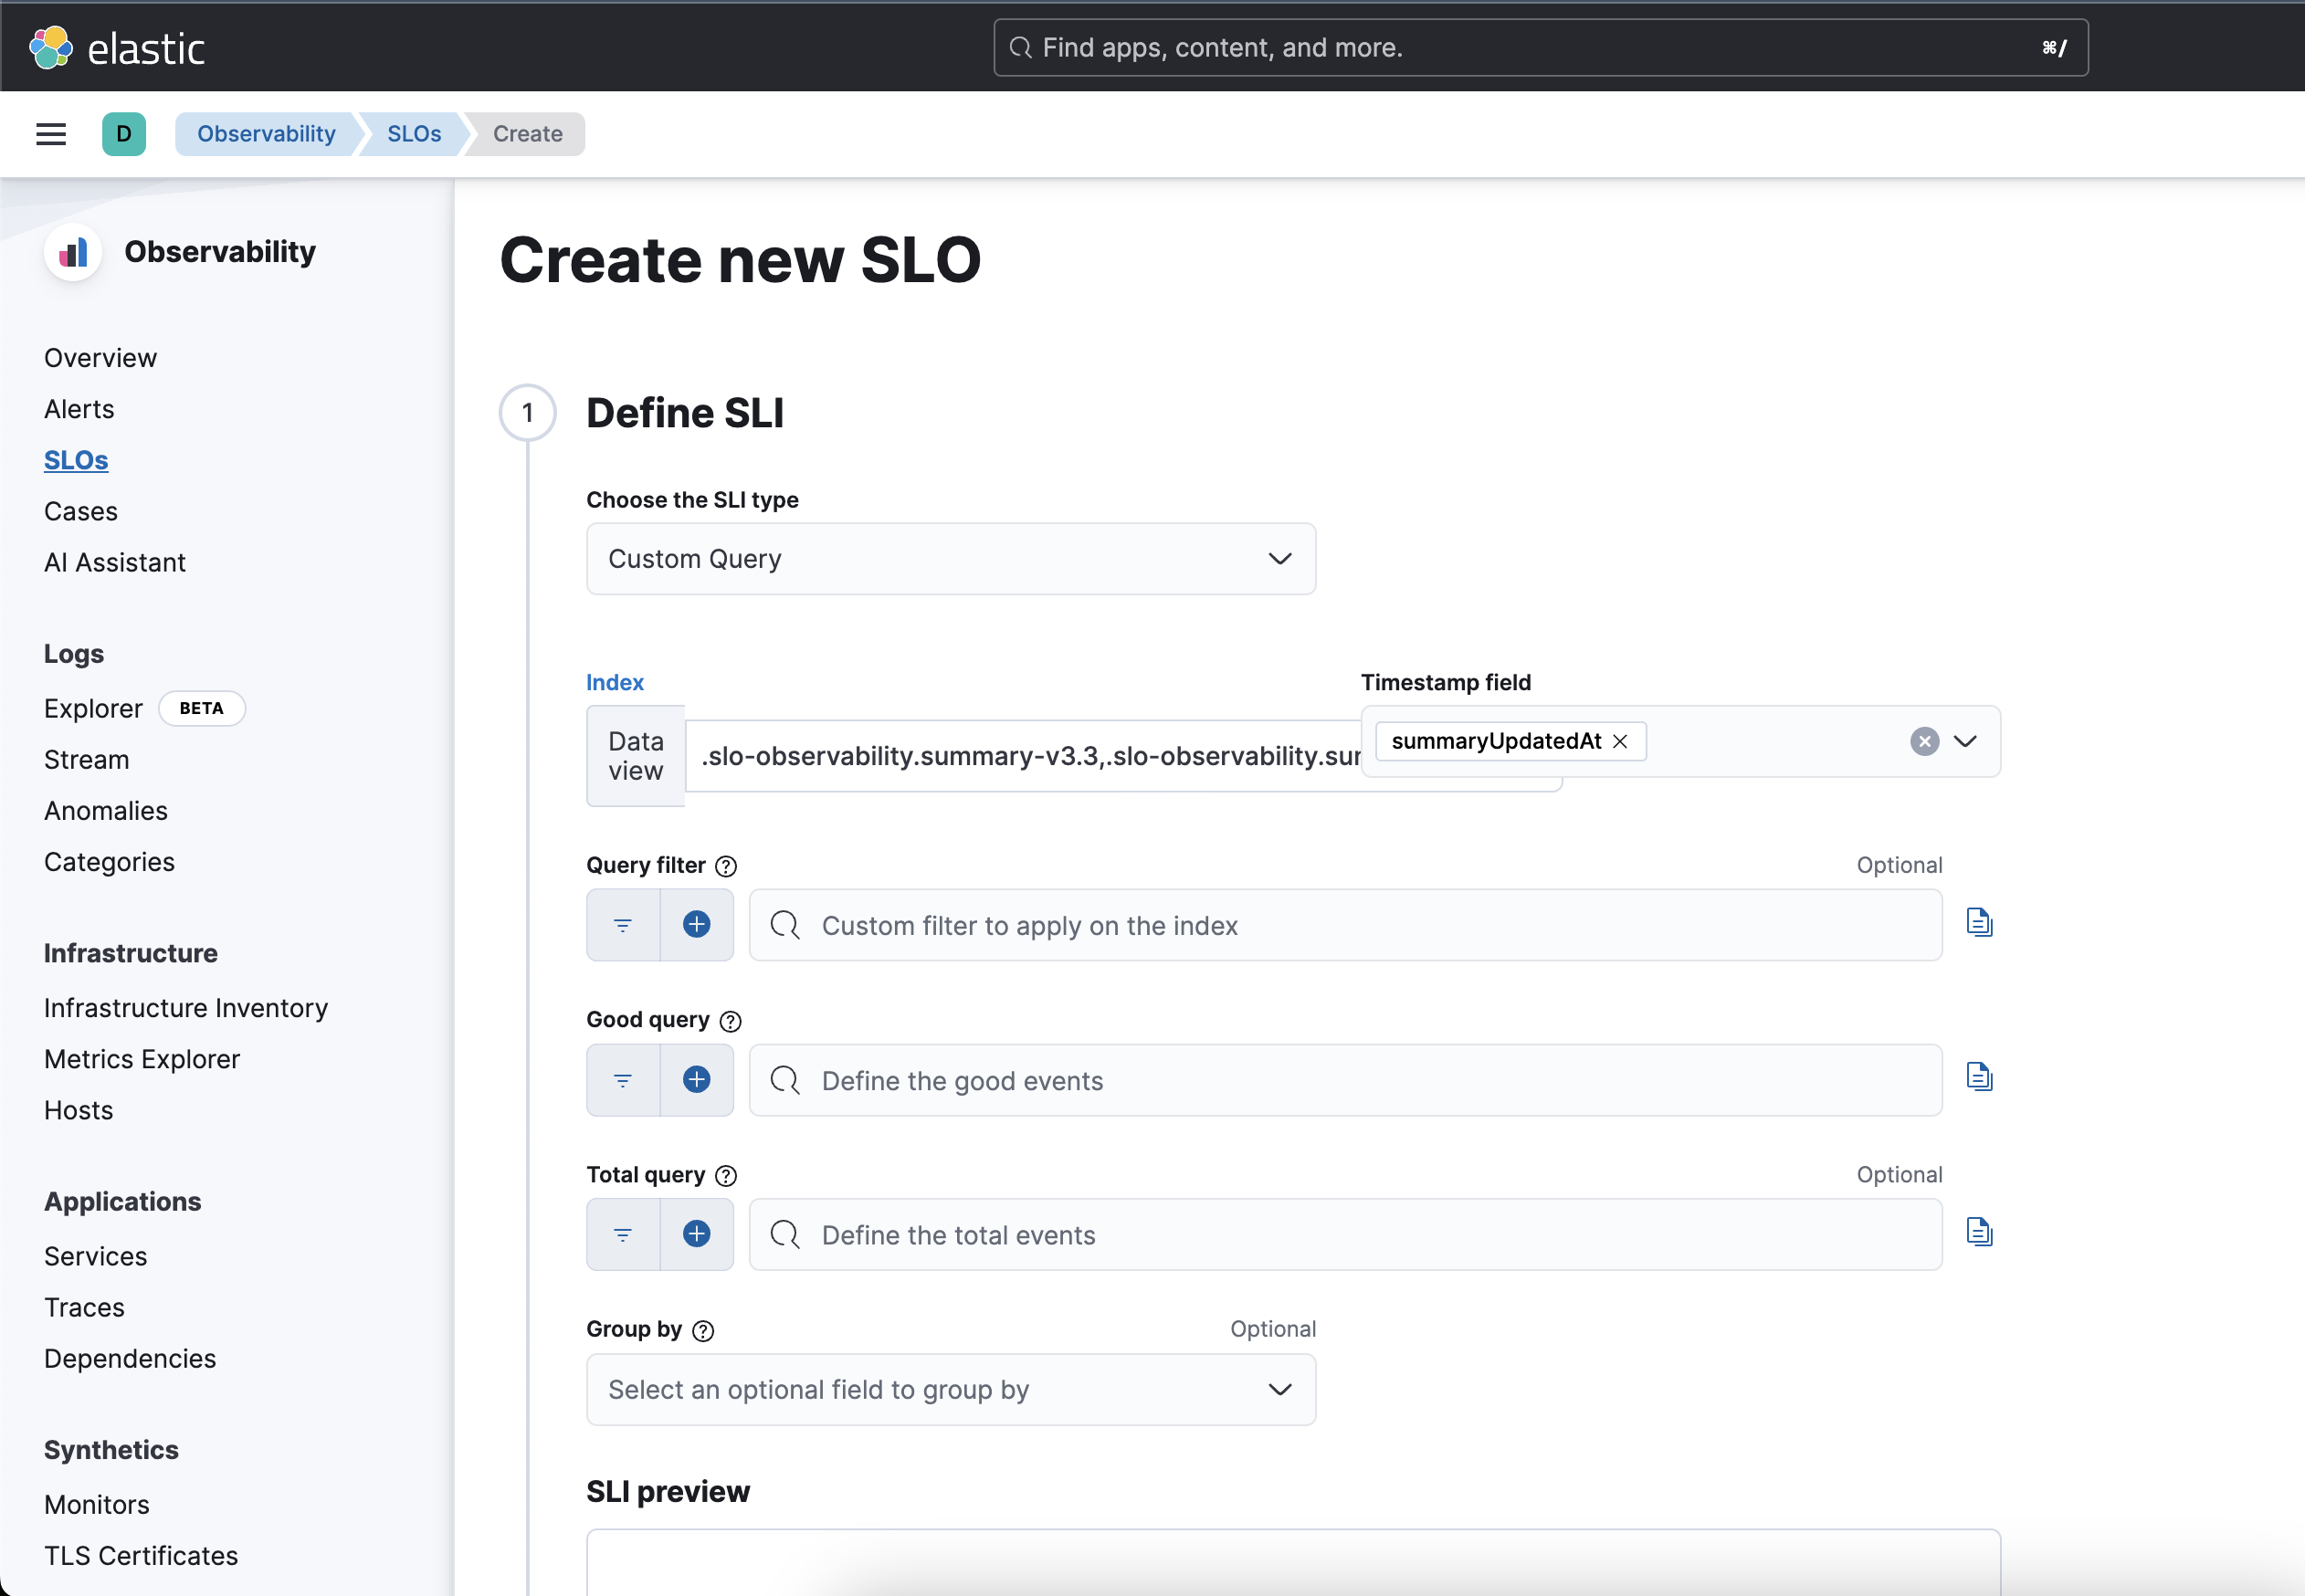
Task: View documents icon beside Good query
Action: (1979, 1077)
